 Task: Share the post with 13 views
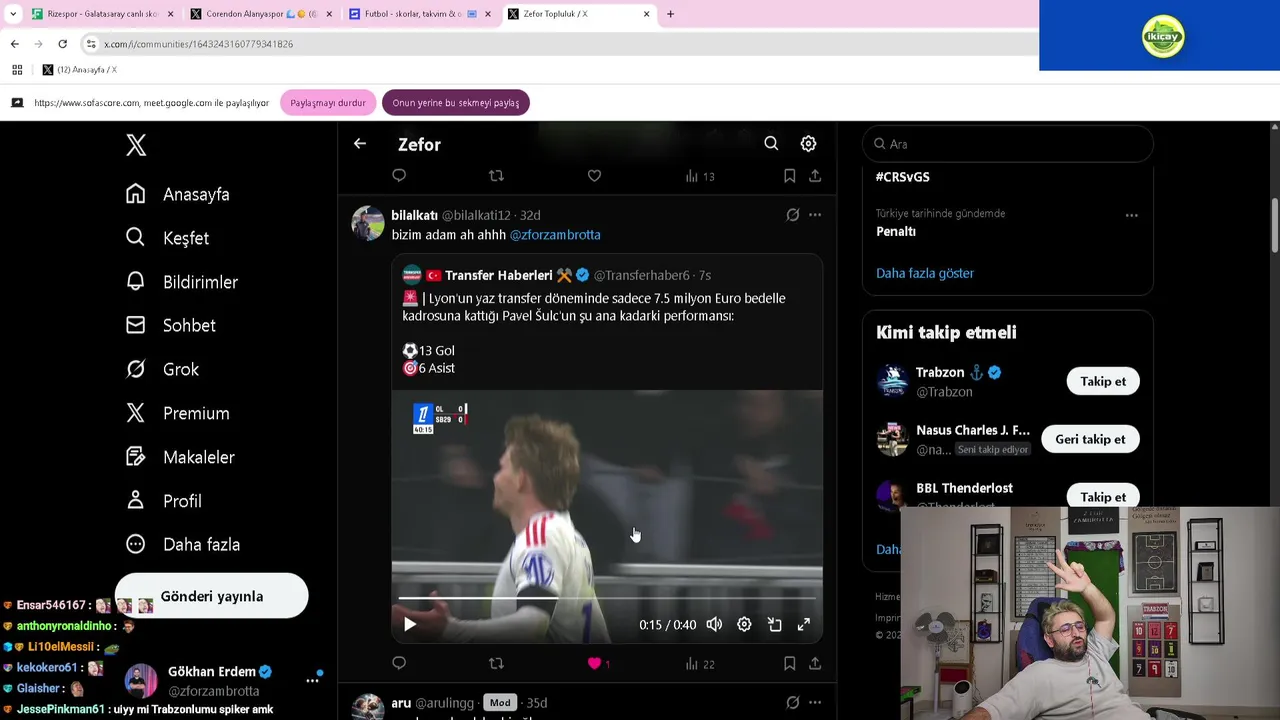tap(815, 176)
